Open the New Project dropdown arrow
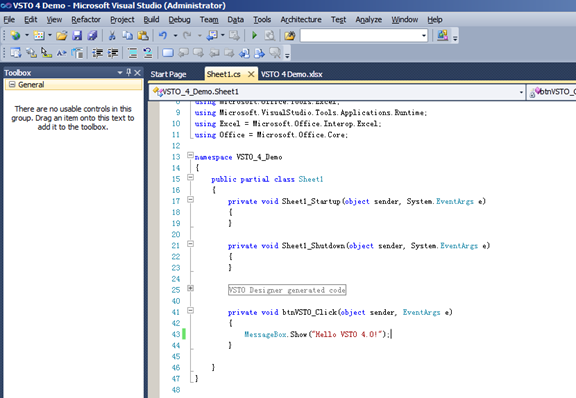Viewport: 576px width, 398px height. click(27, 36)
